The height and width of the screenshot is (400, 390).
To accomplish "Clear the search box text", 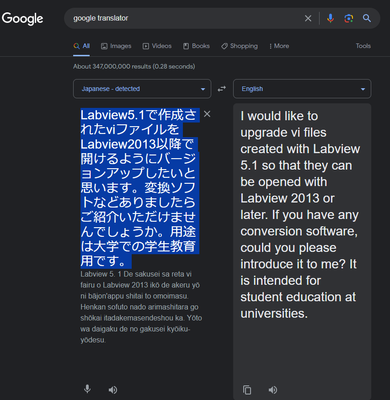I will coord(308,18).
